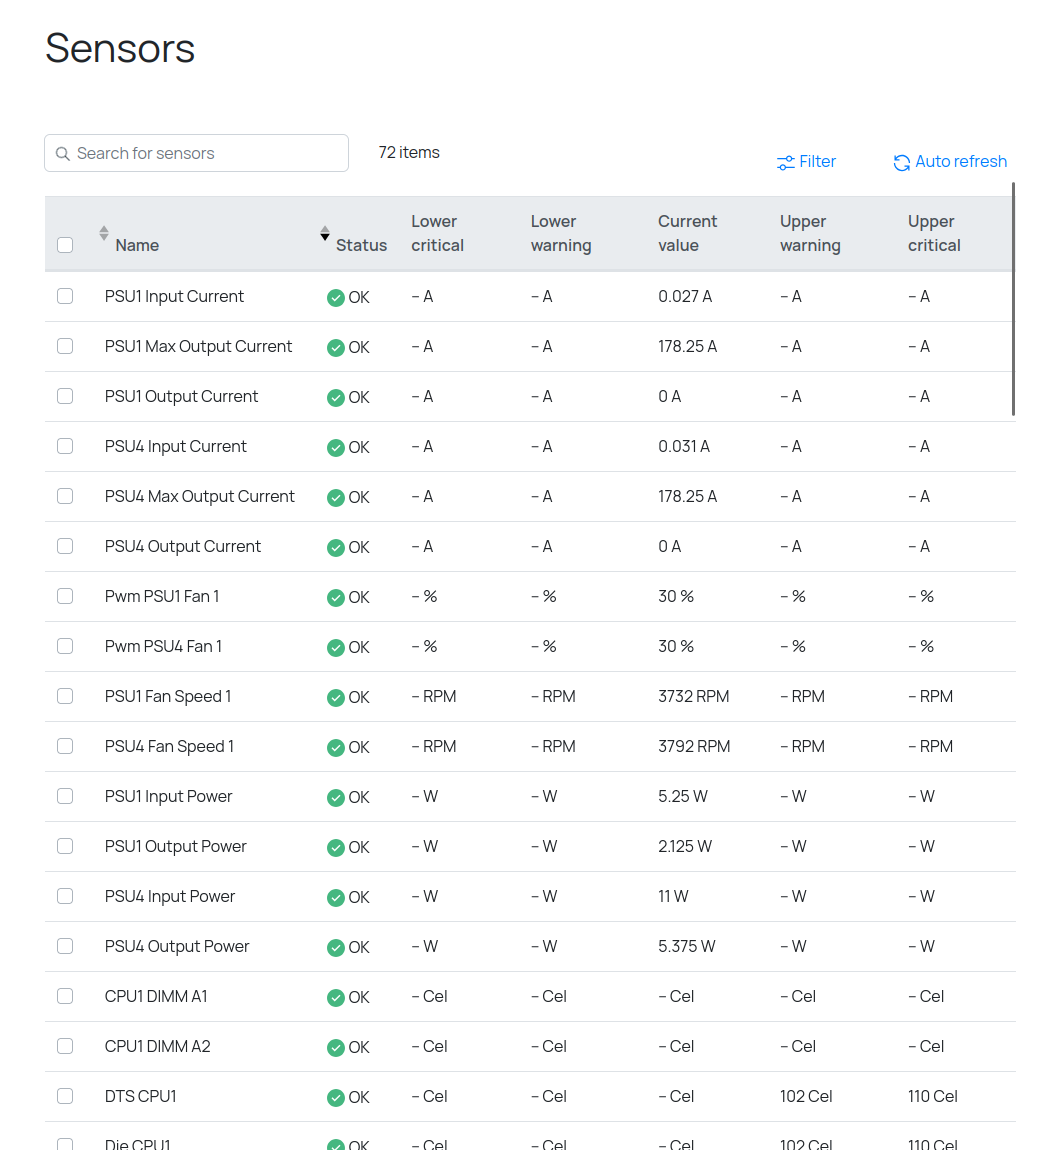Click the green check icon for PSU4 Fan Speed 1
The image size is (1042, 1173).
(336, 747)
